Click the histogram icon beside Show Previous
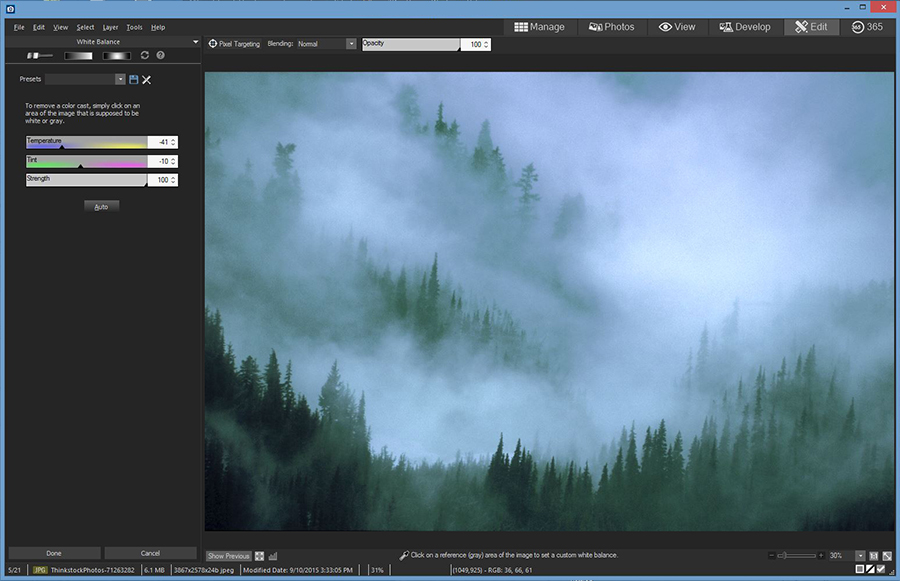 pyautogui.click(x=273, y=556)
